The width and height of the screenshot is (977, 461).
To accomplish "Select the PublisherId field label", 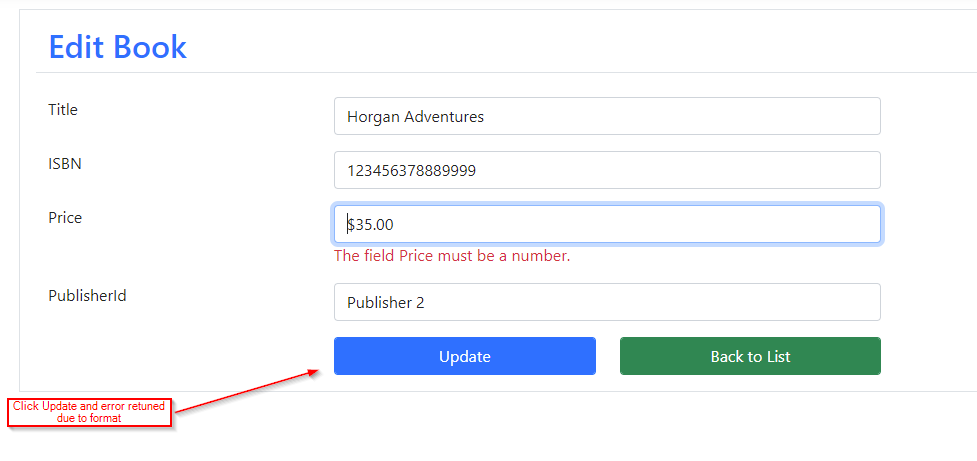I will coord(87,295).
